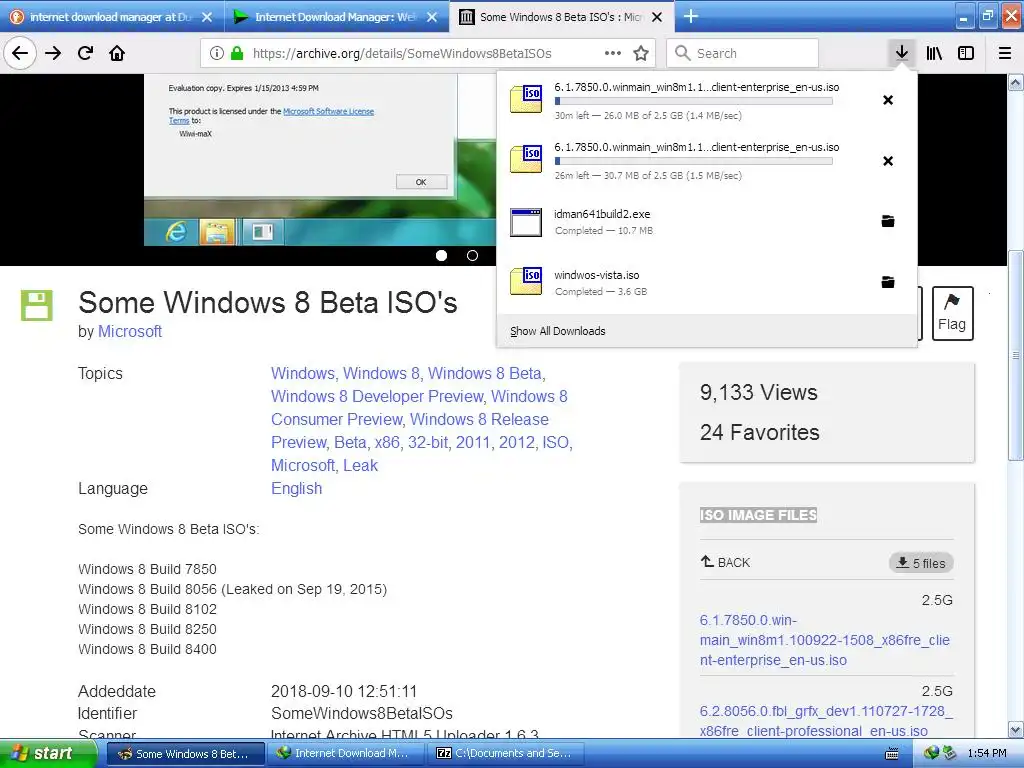Viewport: 1024px width, 768px height.
Task: Bookmark this page with the star
Action: coord(641,53)
